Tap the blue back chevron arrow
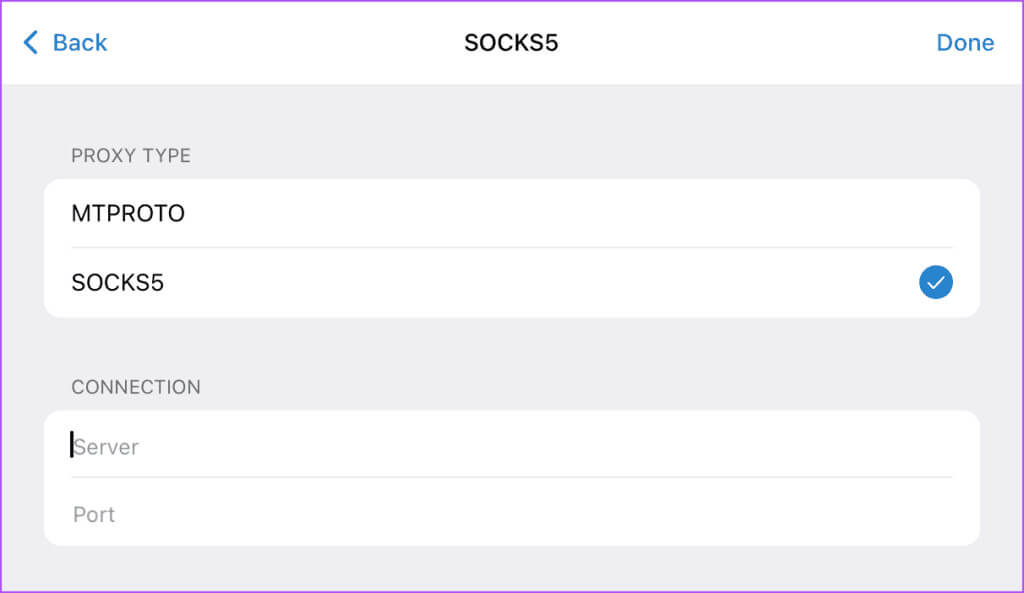This screenshot has width=1024, height=593. click(x=31, y=42)
